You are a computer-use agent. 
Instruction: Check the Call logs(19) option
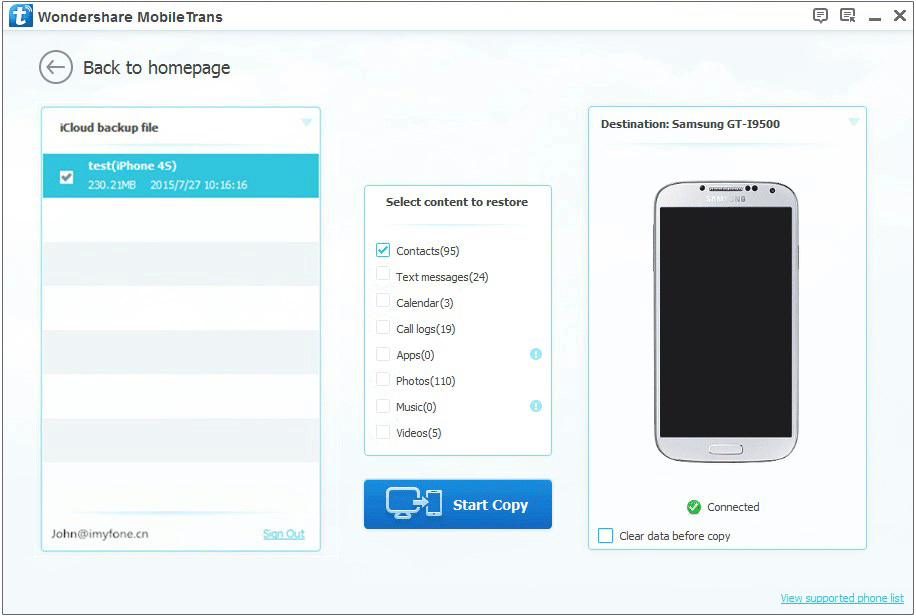point(383,327)
